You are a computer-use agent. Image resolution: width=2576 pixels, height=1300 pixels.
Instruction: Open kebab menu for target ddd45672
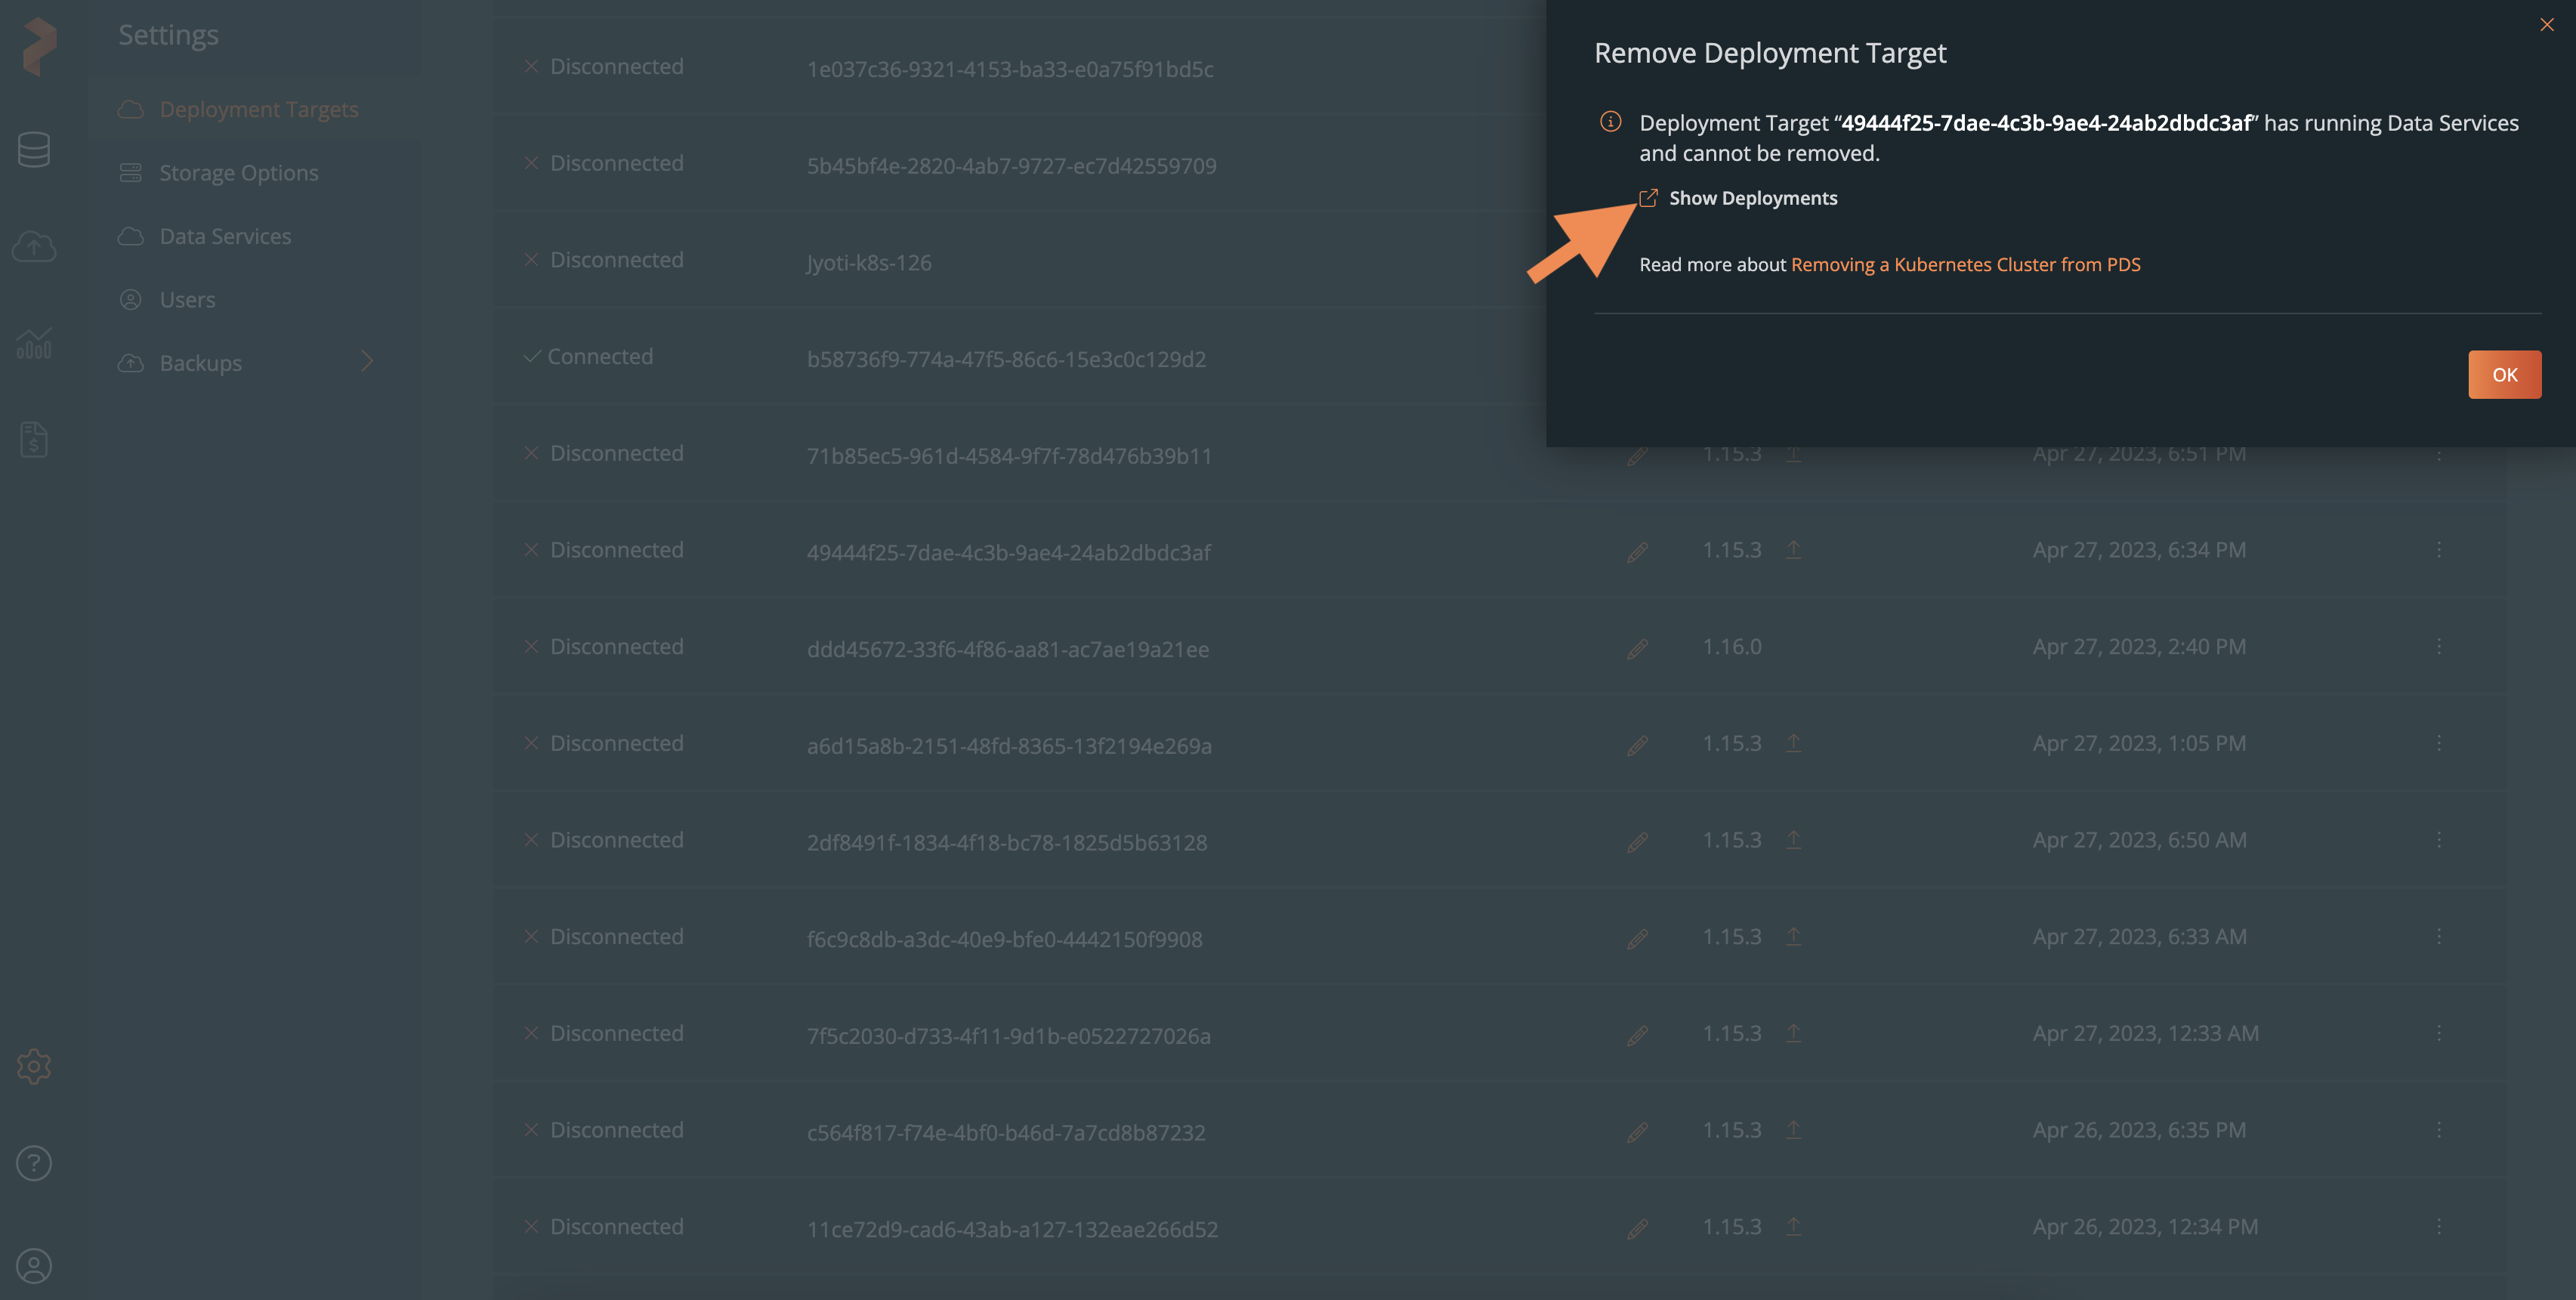click(2439, 647)
